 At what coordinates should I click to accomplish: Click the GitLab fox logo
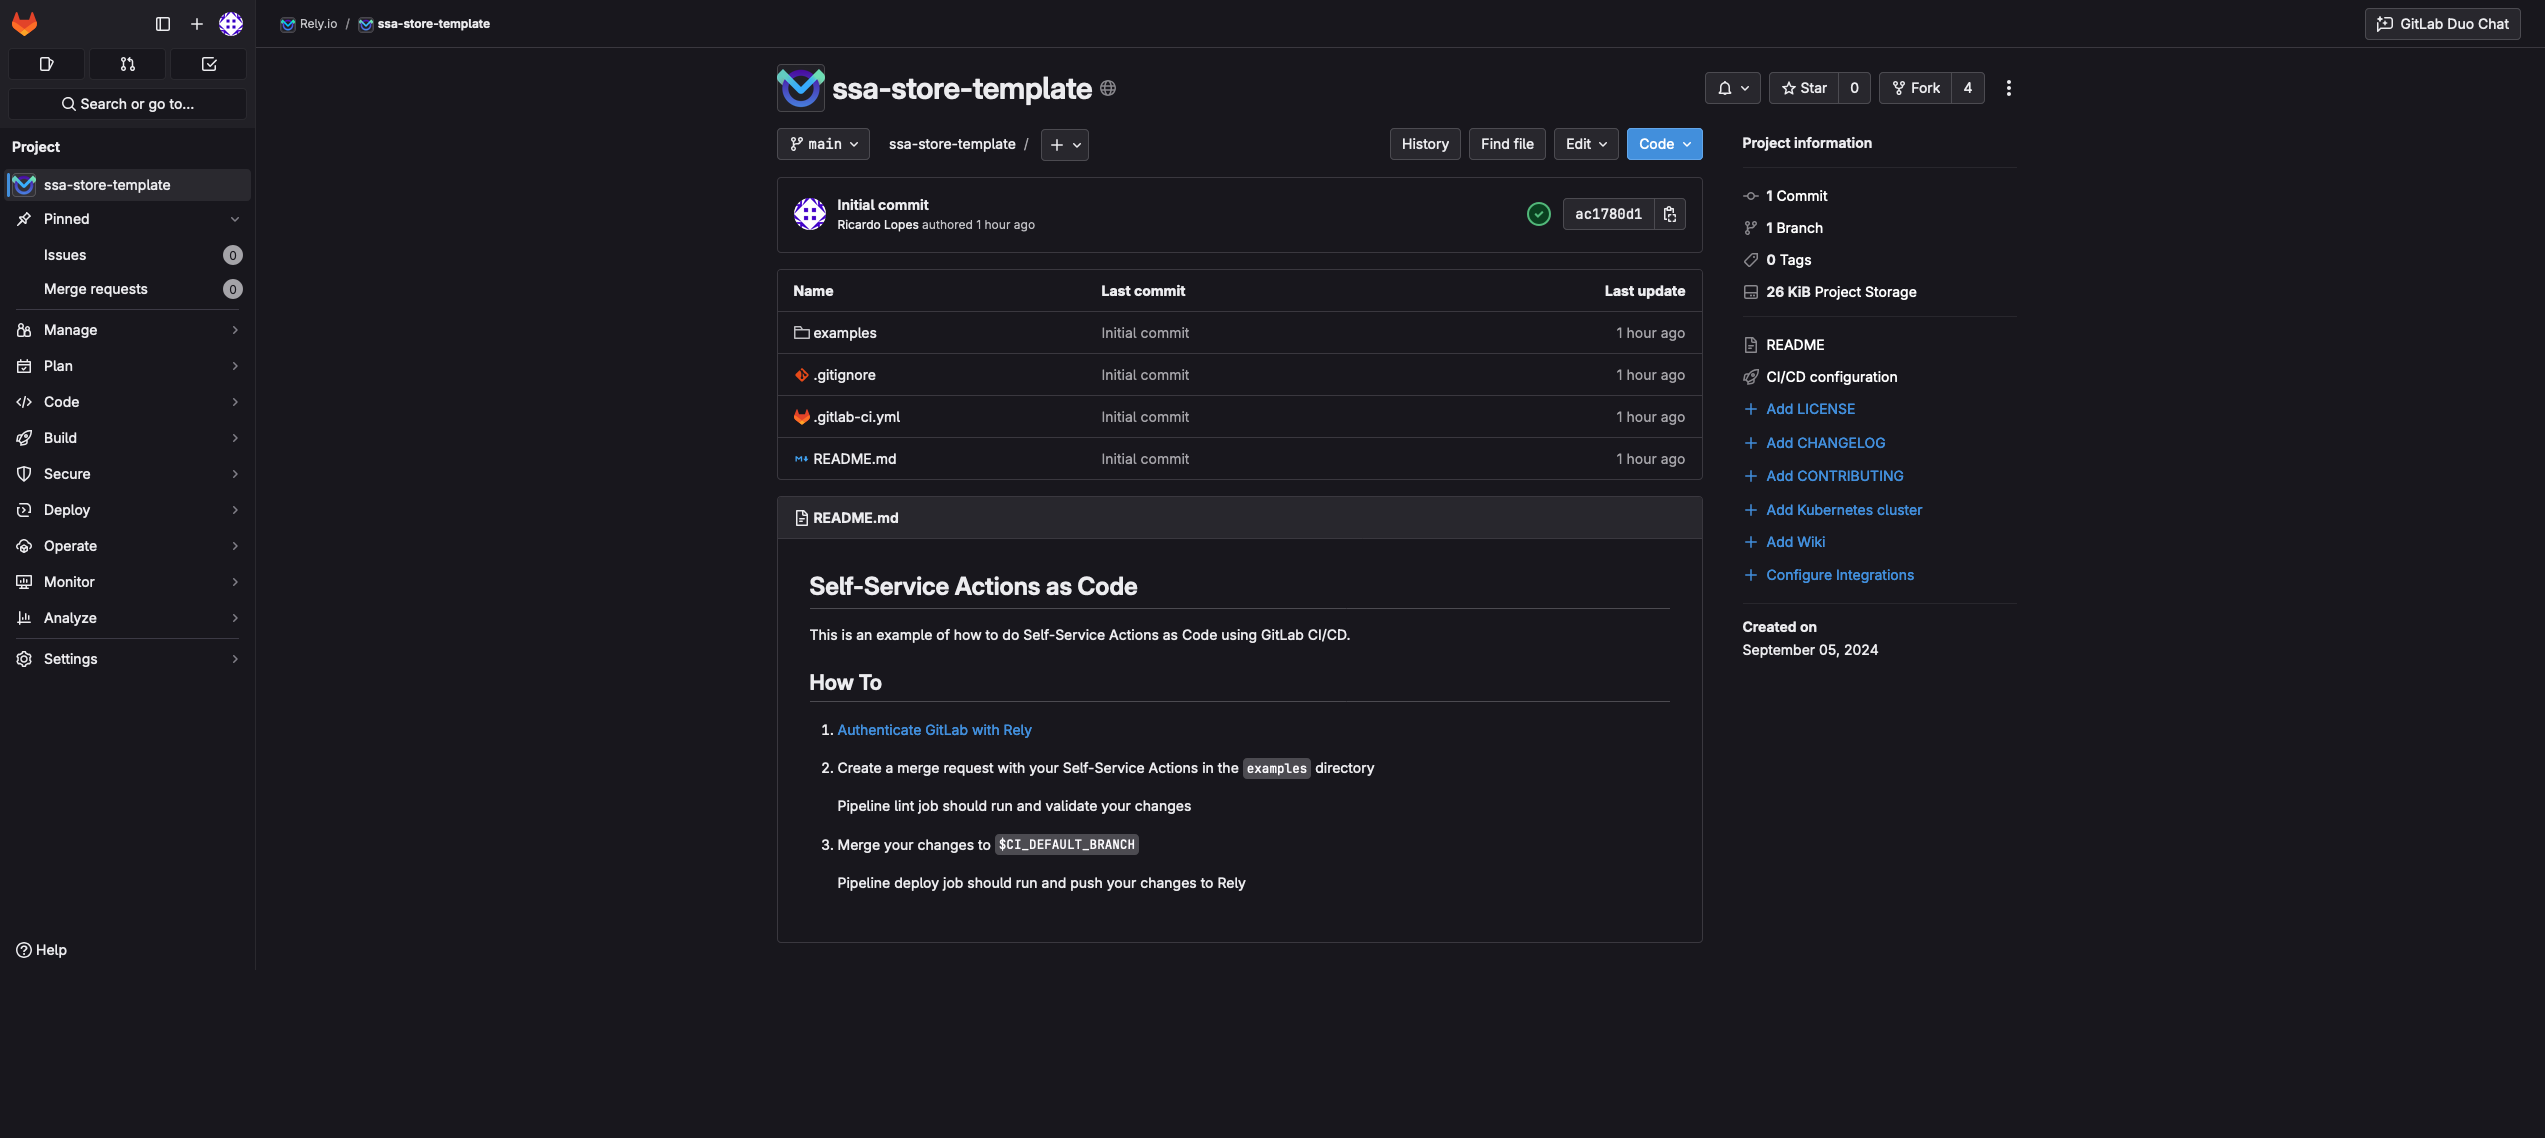[24, 23]
